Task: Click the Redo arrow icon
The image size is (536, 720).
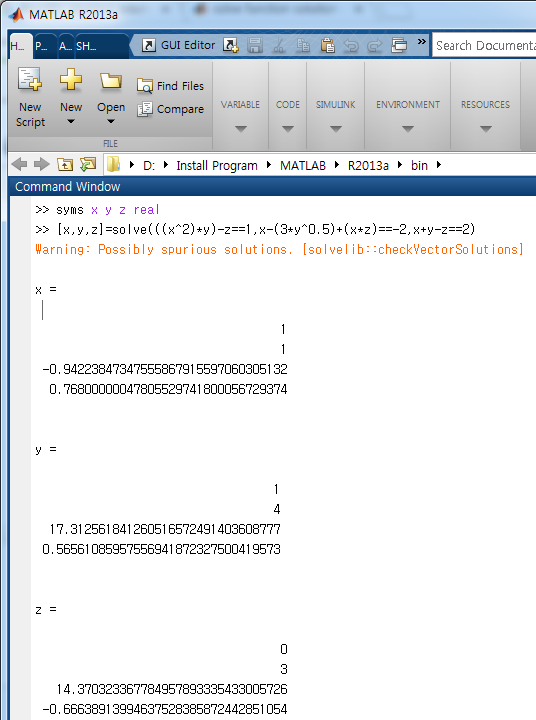Action: coord(375,45)
